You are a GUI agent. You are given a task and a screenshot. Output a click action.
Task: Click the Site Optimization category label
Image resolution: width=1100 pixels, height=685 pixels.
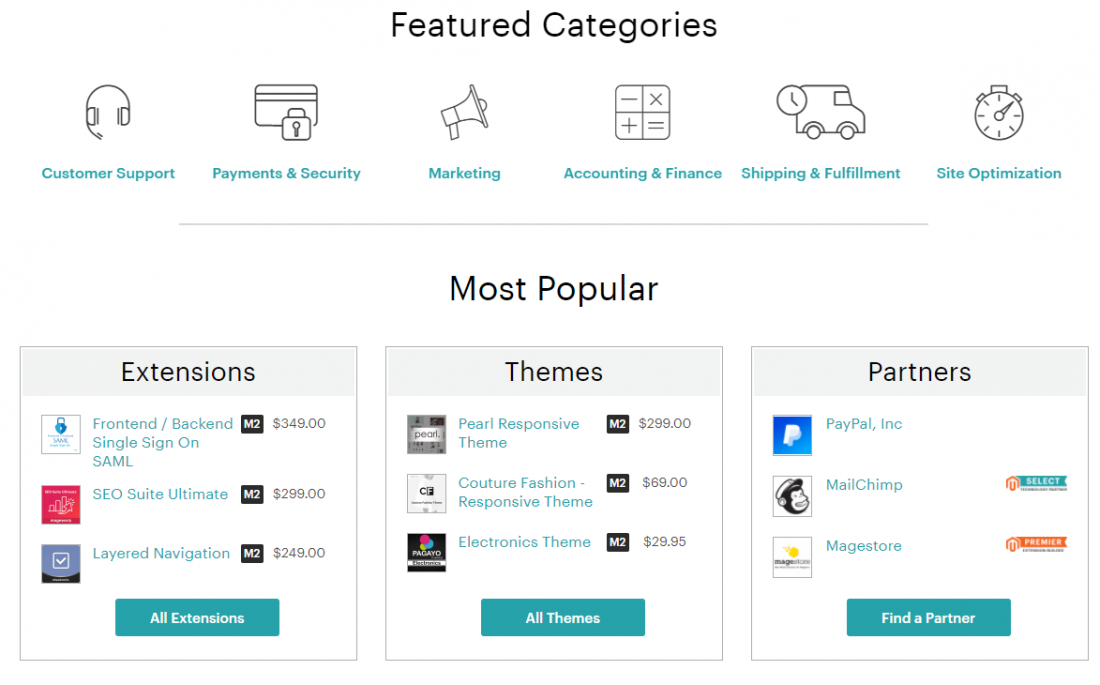[999, 173]
